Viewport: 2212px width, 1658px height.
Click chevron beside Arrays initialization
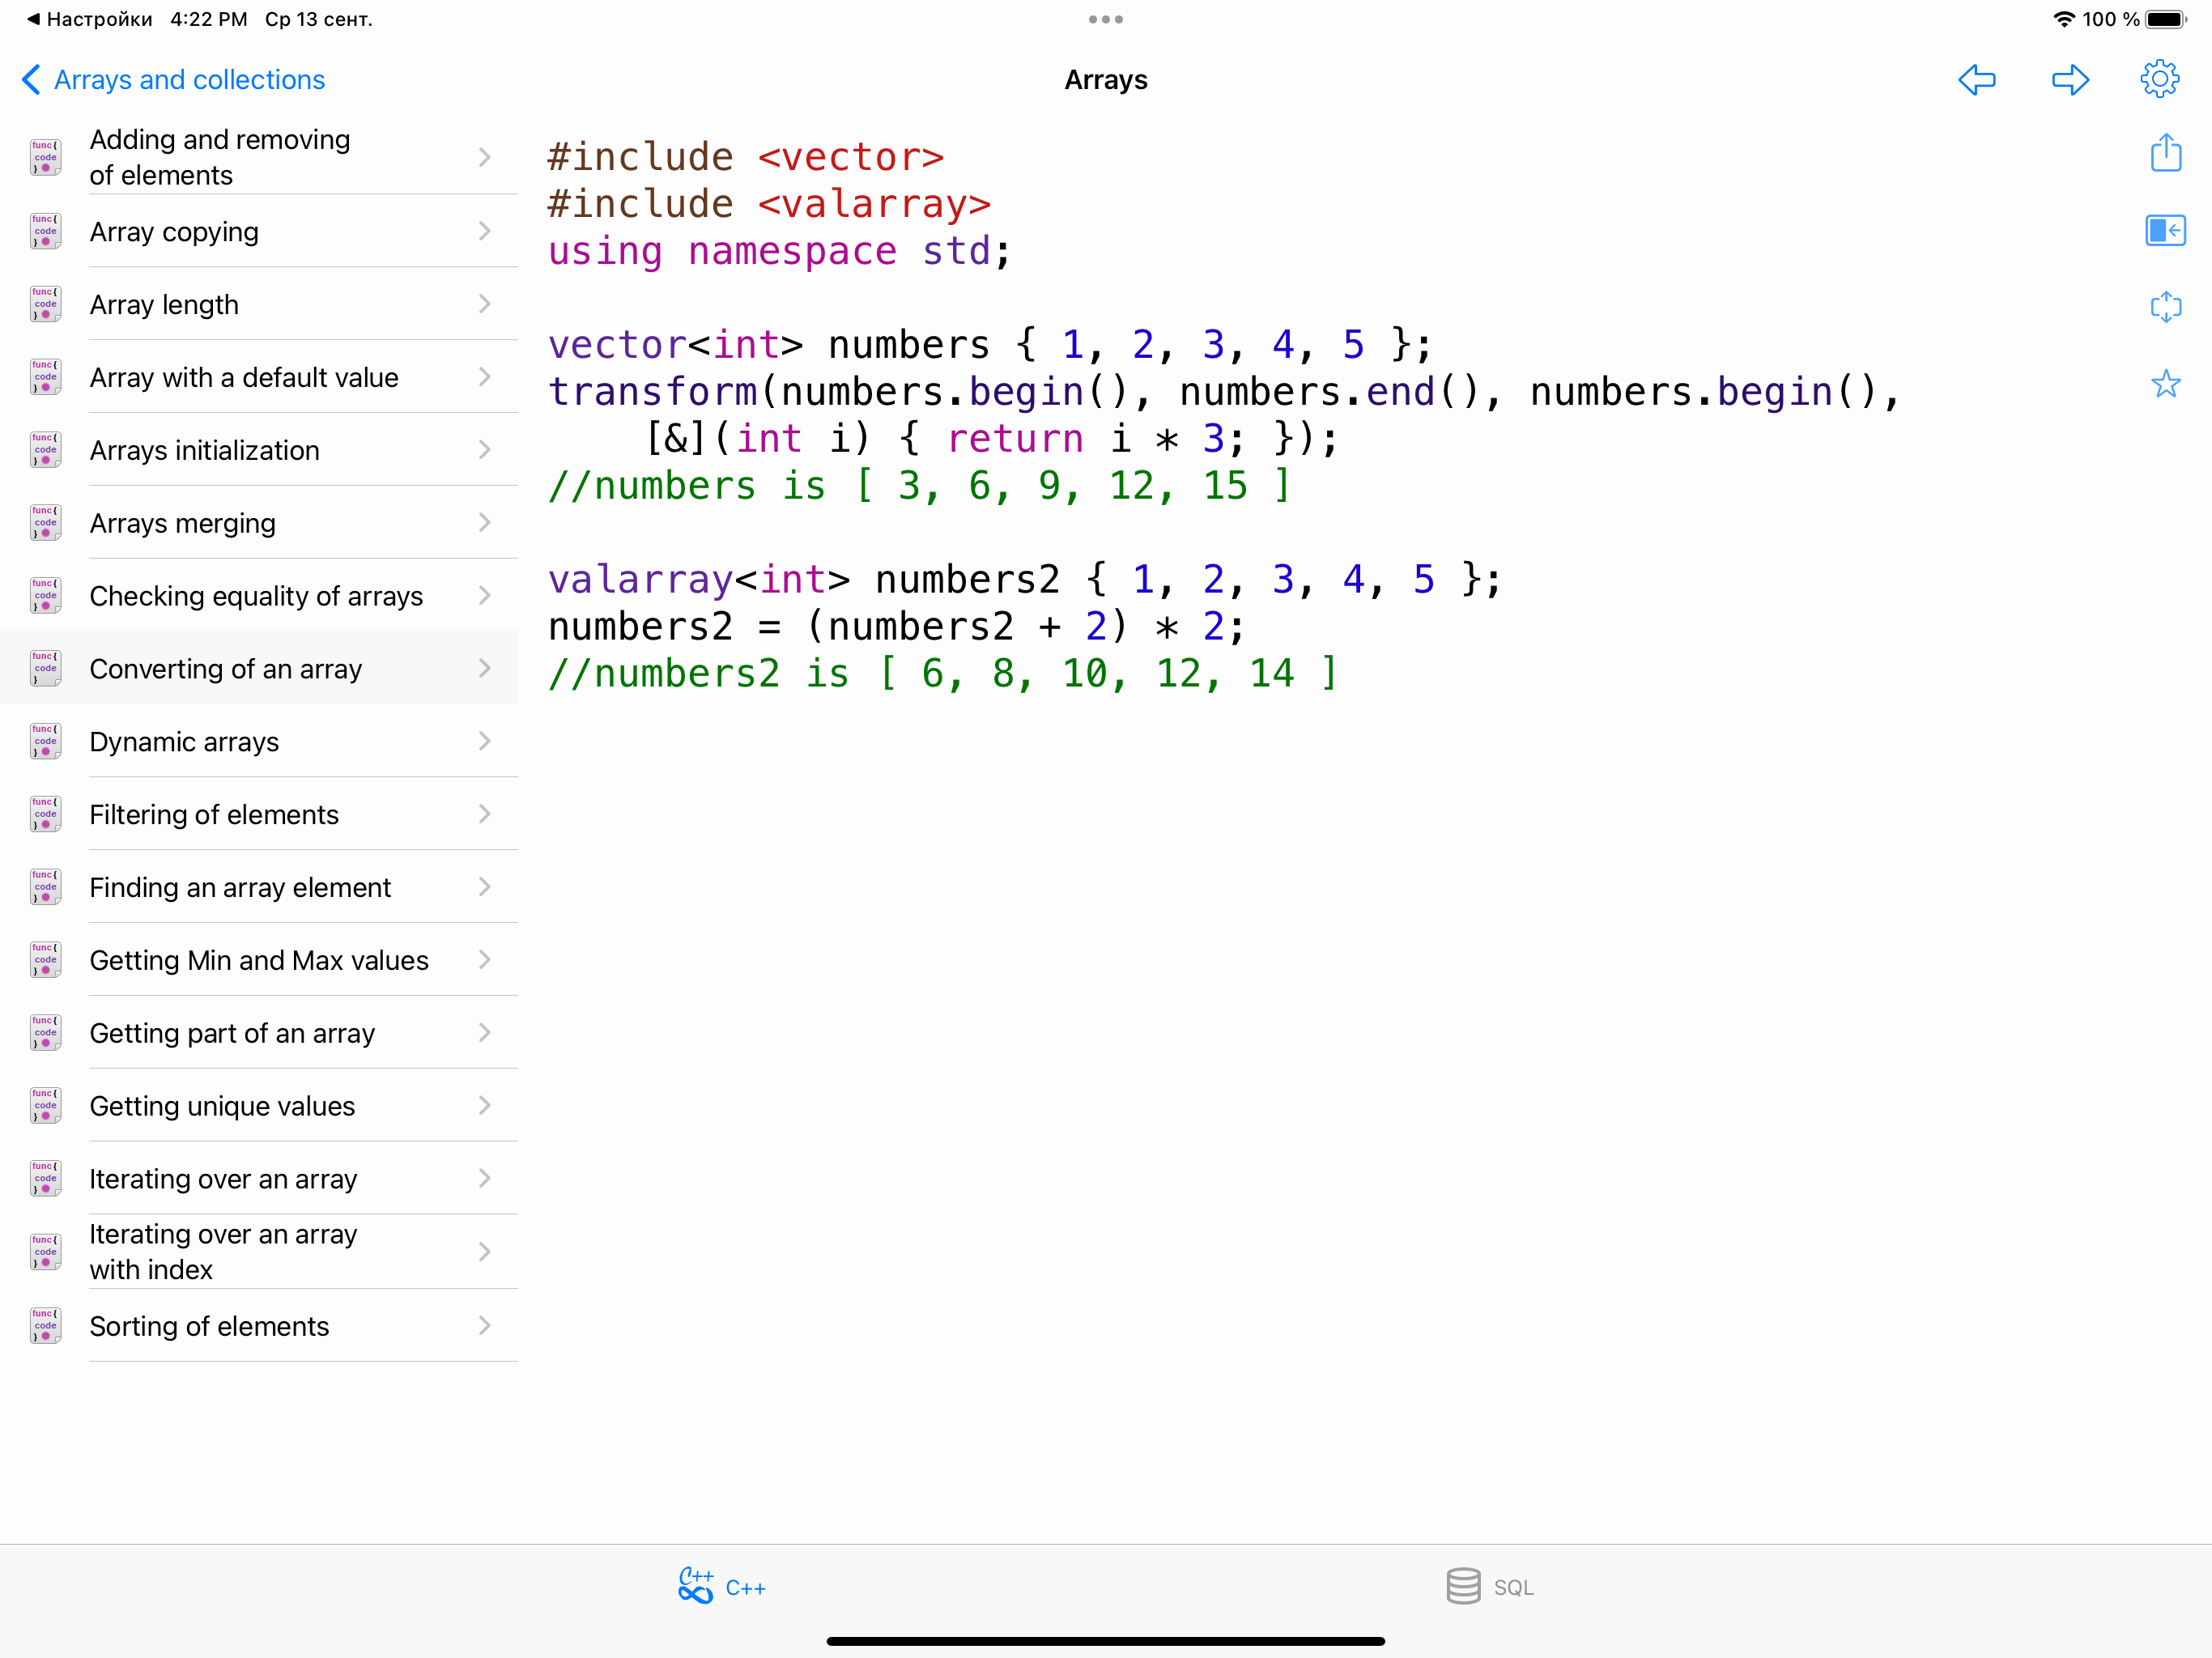point(485,450)
